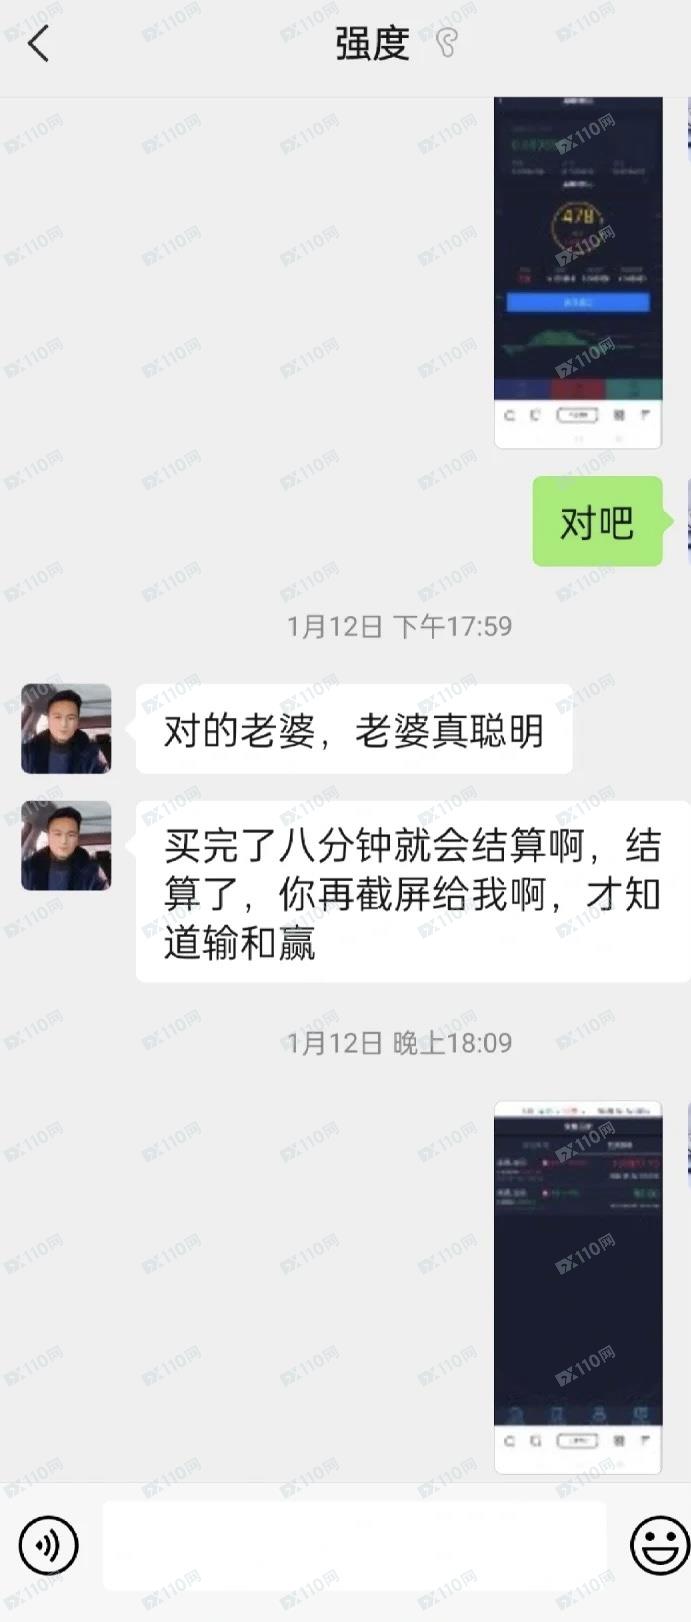This screenshot has height=1622, width=691.
Task: Tap the chat title "强度"
Action: click(372, 44)
